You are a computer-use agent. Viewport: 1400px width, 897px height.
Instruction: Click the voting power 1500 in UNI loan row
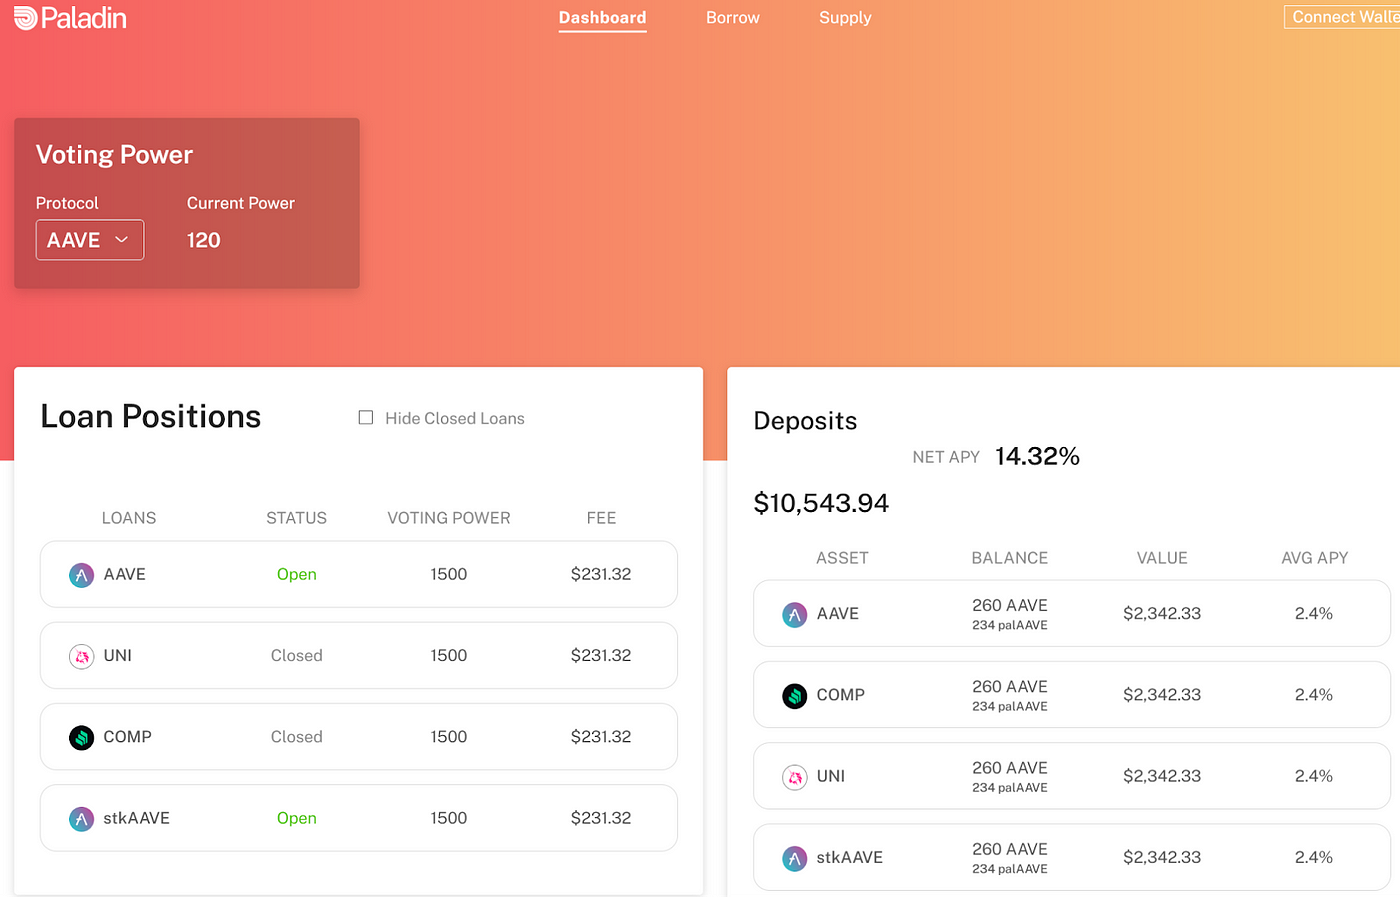[449, 655]
